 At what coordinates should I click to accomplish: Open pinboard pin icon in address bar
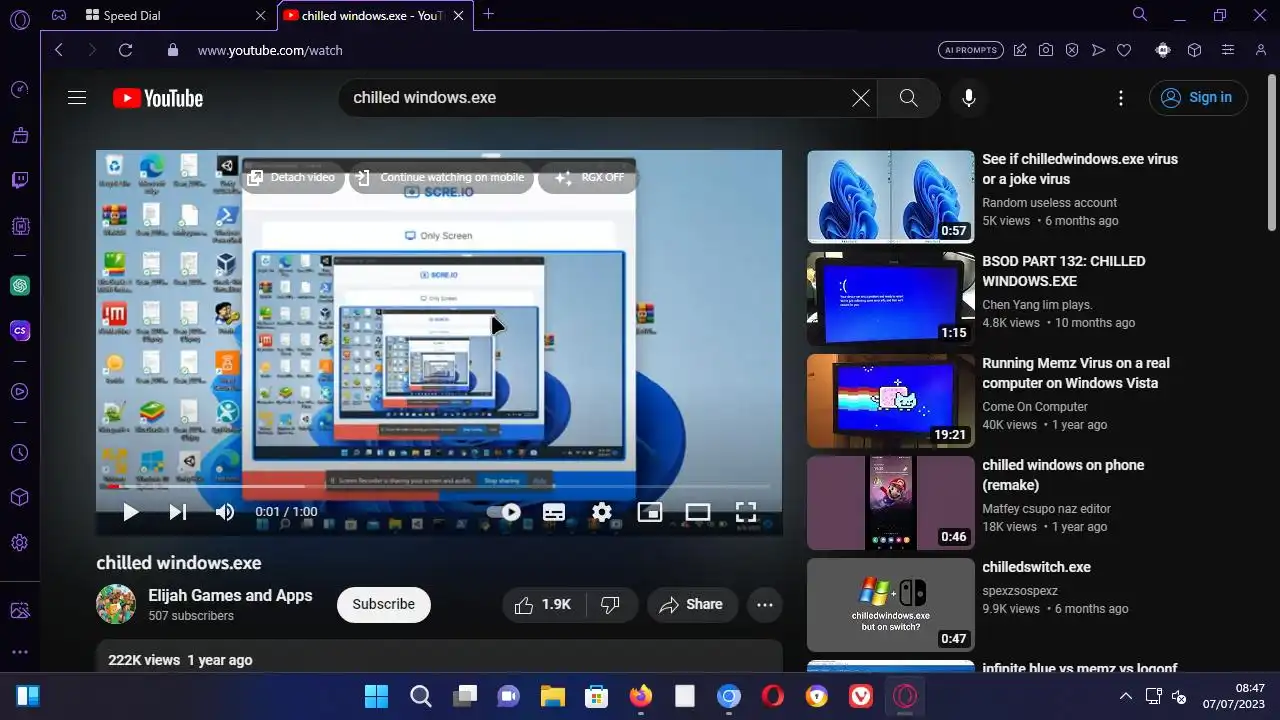(1020, 50)
